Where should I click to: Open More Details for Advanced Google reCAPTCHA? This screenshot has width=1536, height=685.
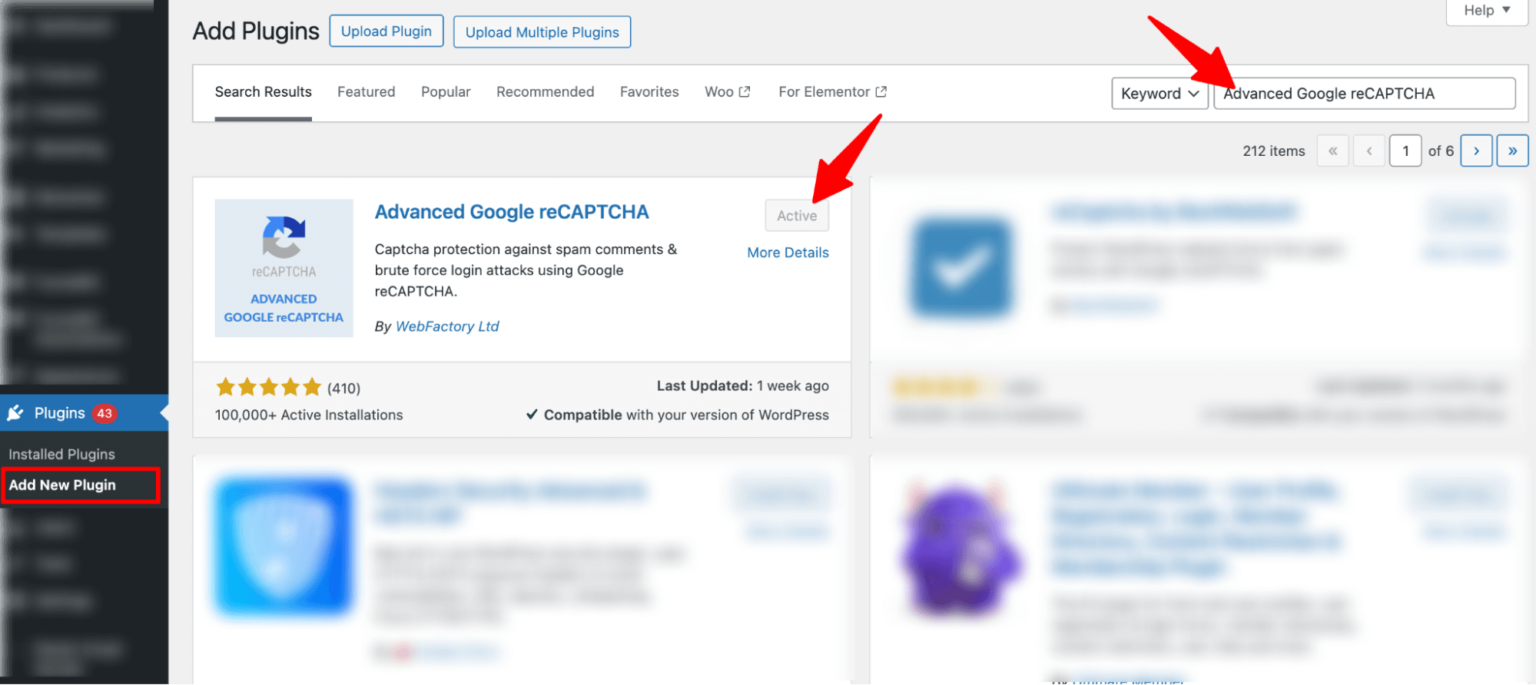coord(787,253)
